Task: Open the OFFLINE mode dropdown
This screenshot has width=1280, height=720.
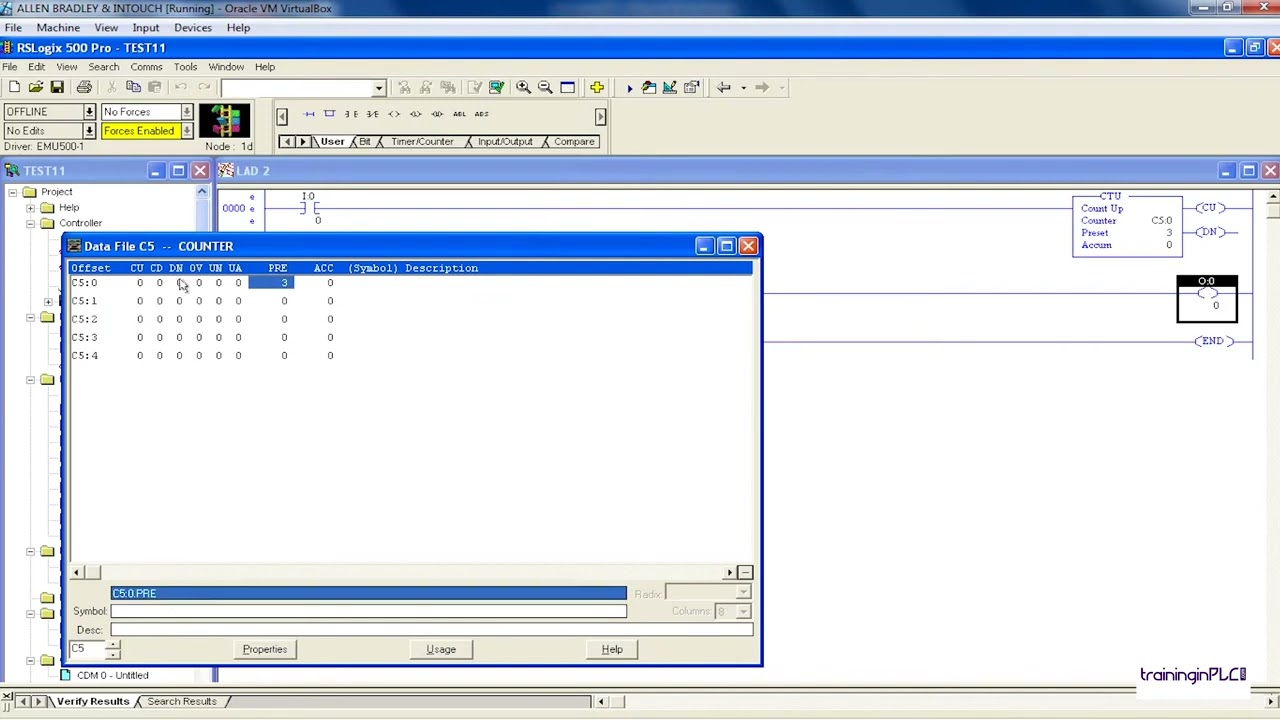Action: 89,112
